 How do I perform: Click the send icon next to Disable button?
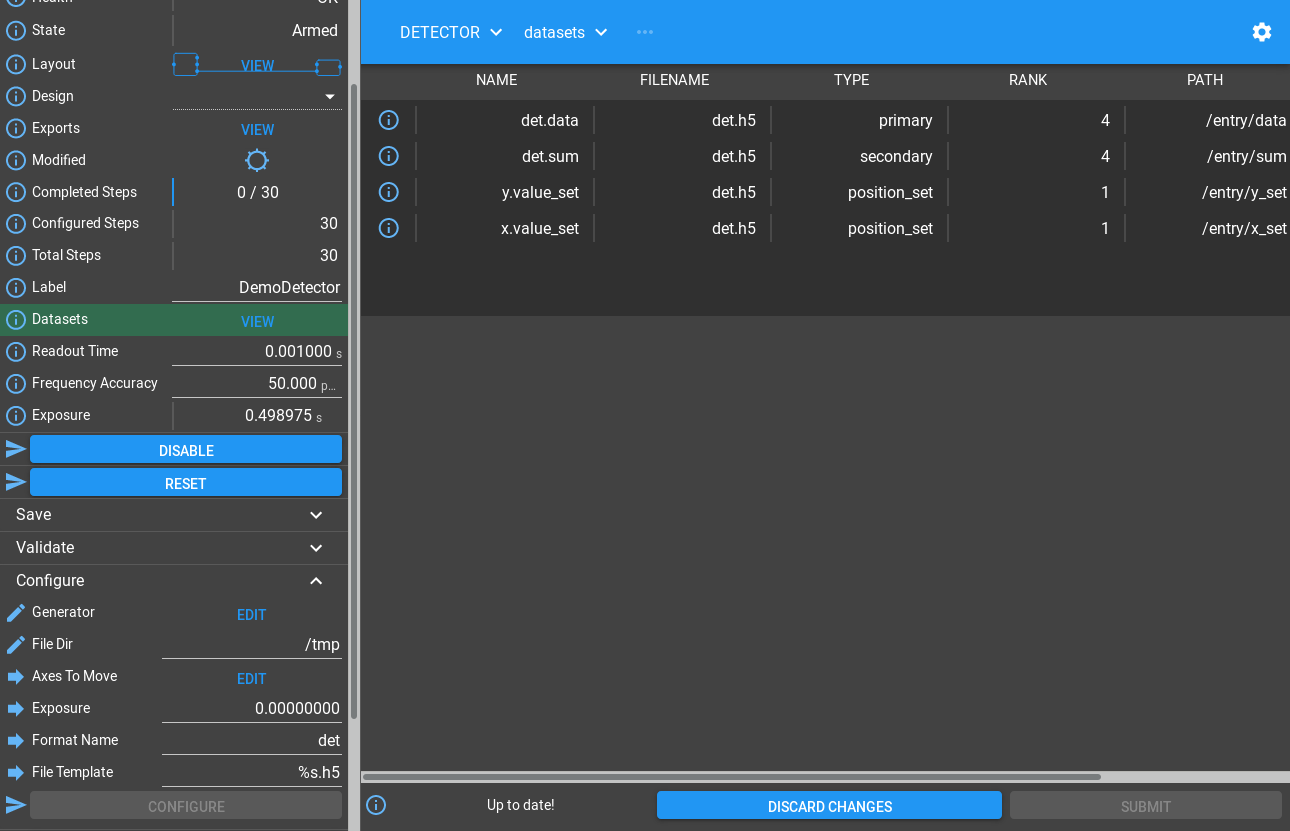point(16,449)
